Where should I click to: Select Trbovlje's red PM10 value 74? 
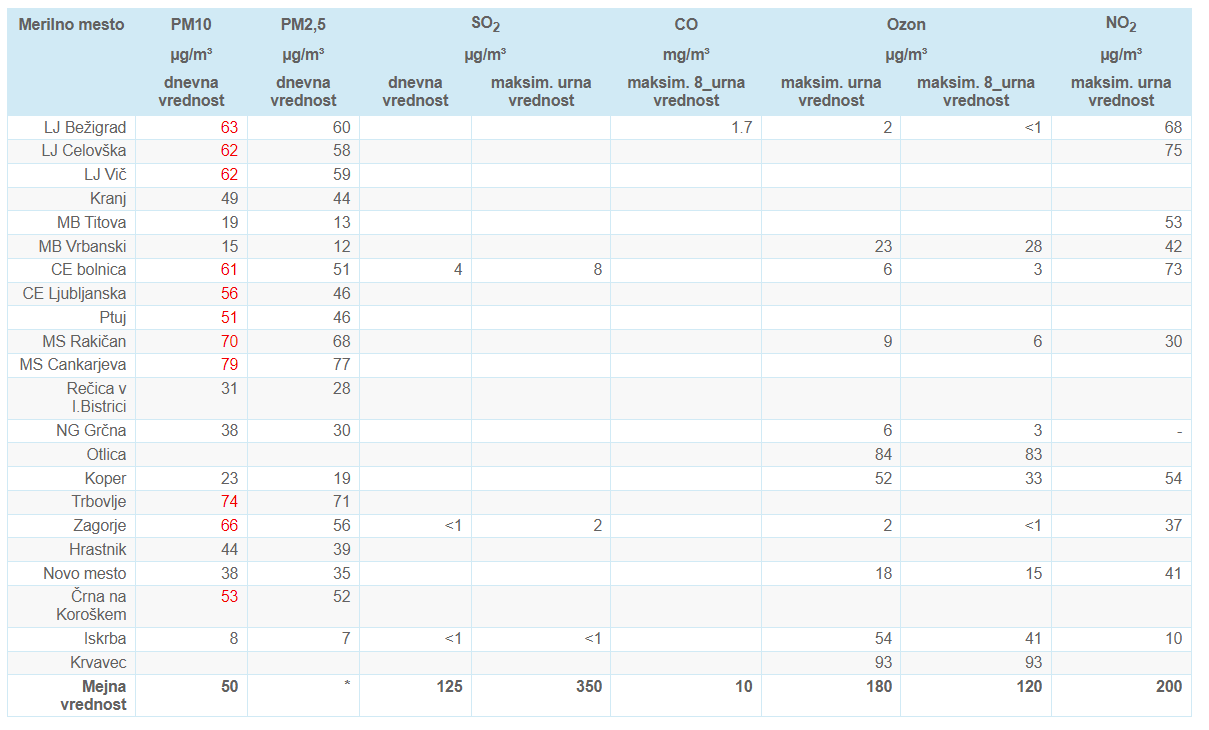coord(228,501)
